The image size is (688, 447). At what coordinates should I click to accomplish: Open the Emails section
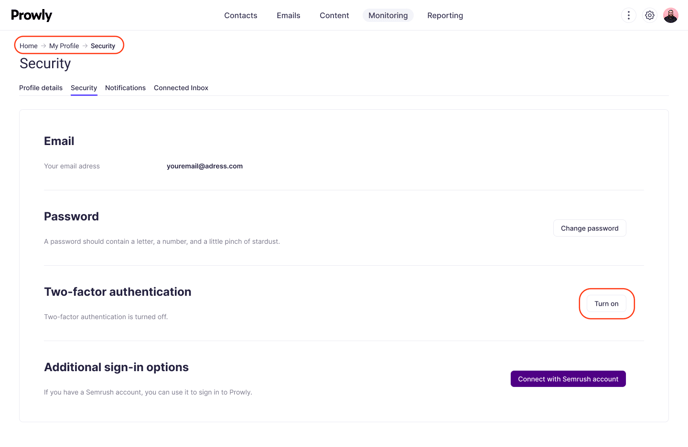pyautogui.click(x=288, y=15)
